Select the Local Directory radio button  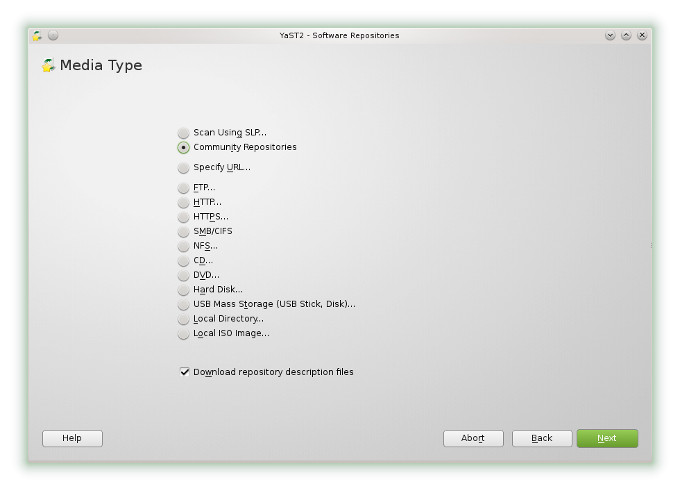[x=183, y=320]
